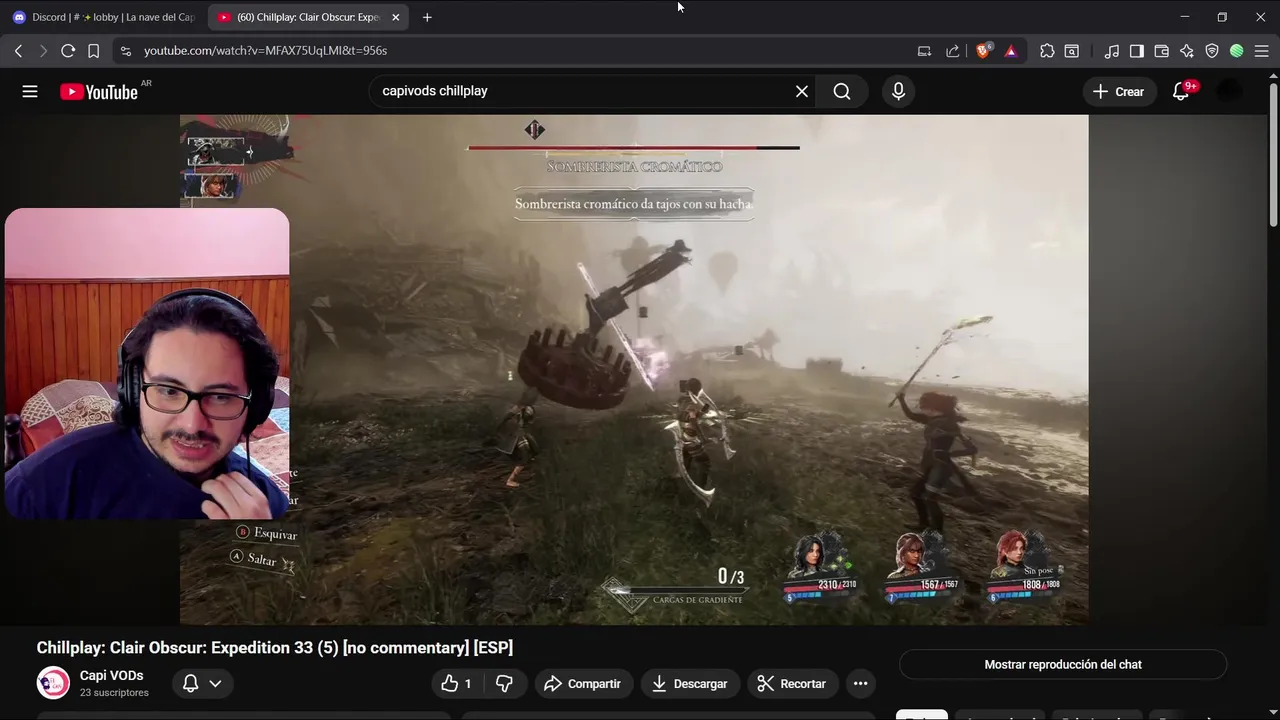
Task: Click Compartir button
Action: point(583,684)
